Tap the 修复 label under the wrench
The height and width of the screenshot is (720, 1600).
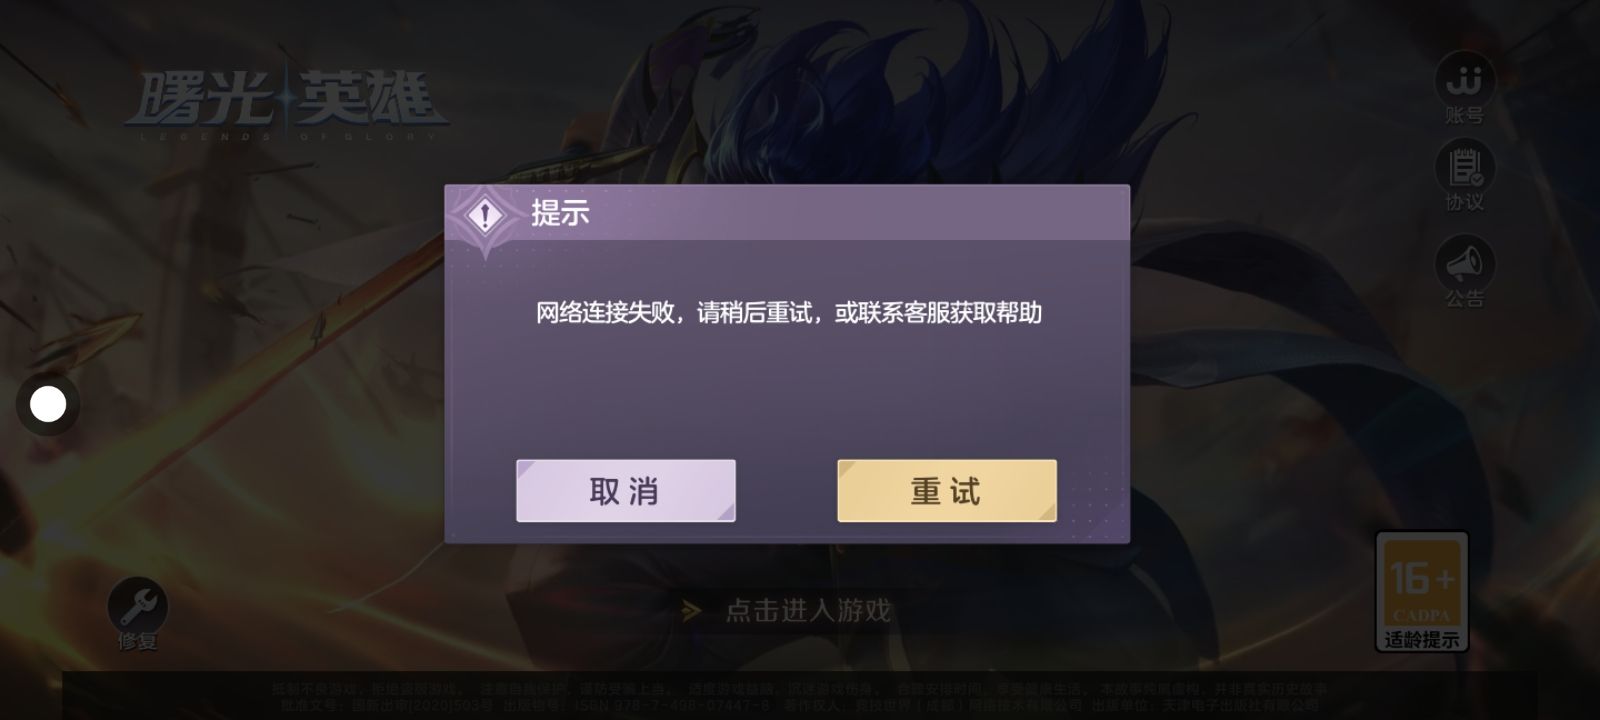coord(138,642)
